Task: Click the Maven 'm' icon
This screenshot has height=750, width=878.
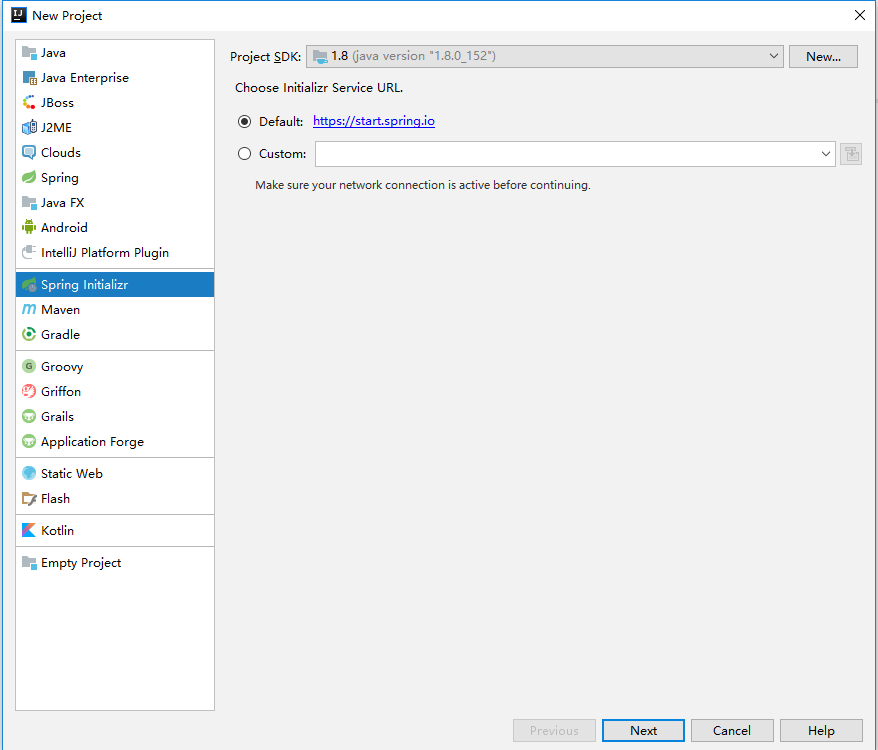Action: (29, 310)
